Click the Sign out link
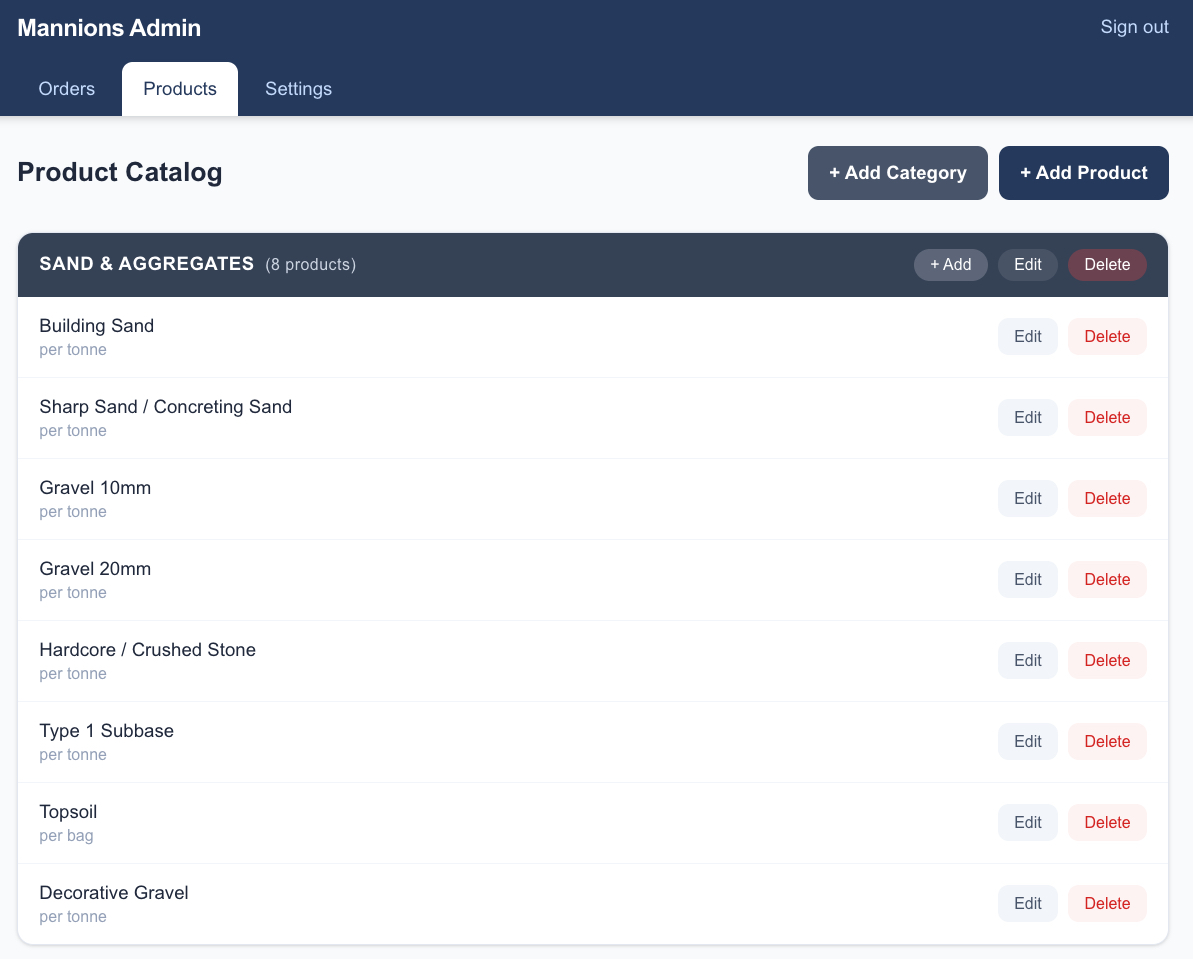Viewport: 1193px width, 959px height. 1134,27
